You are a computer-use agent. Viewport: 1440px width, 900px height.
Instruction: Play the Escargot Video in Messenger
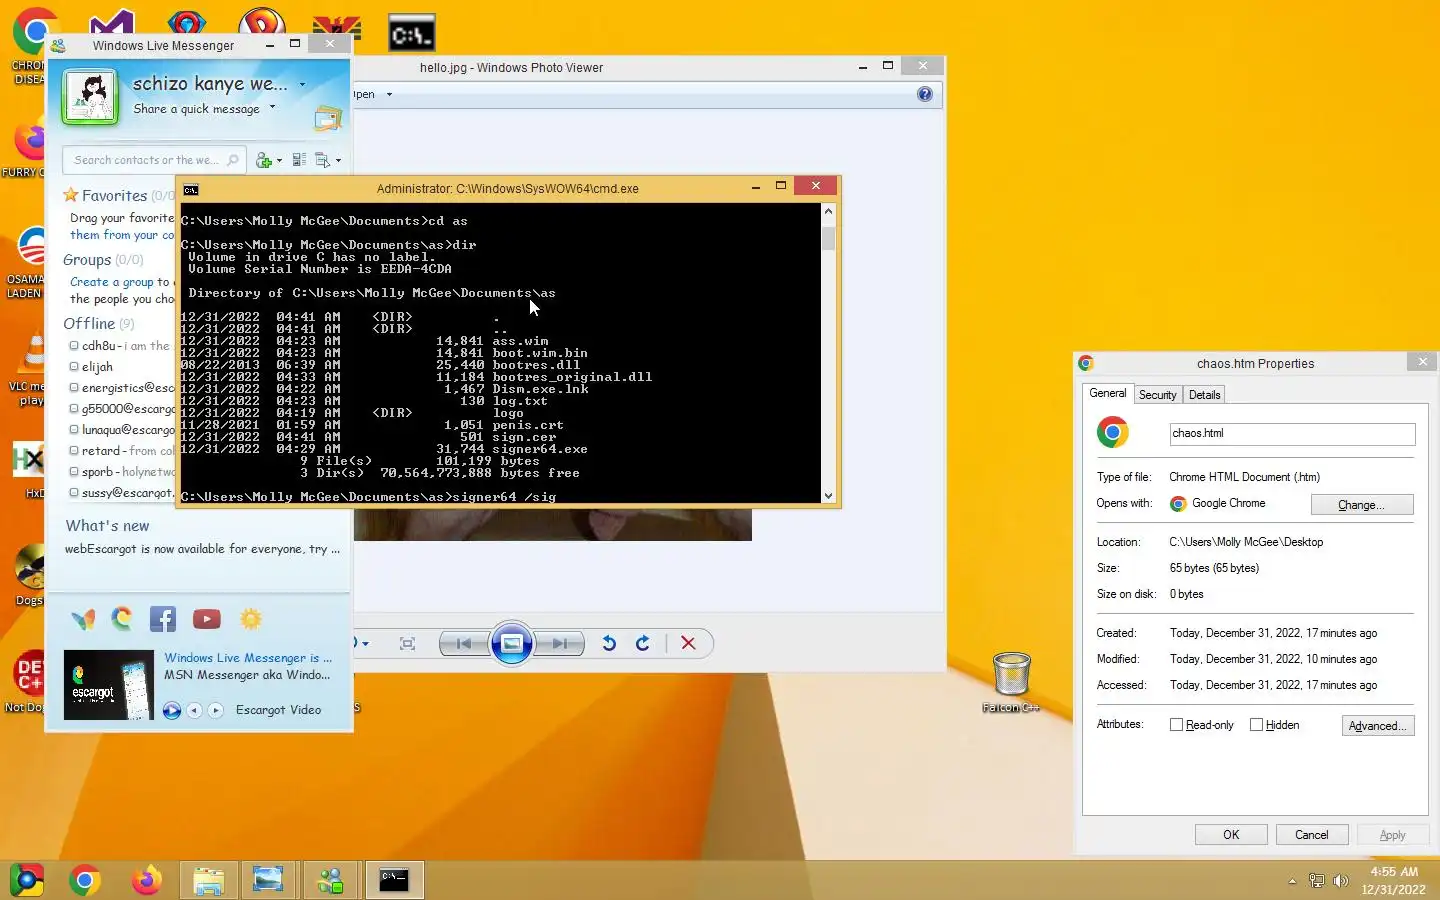click(172, 710)
